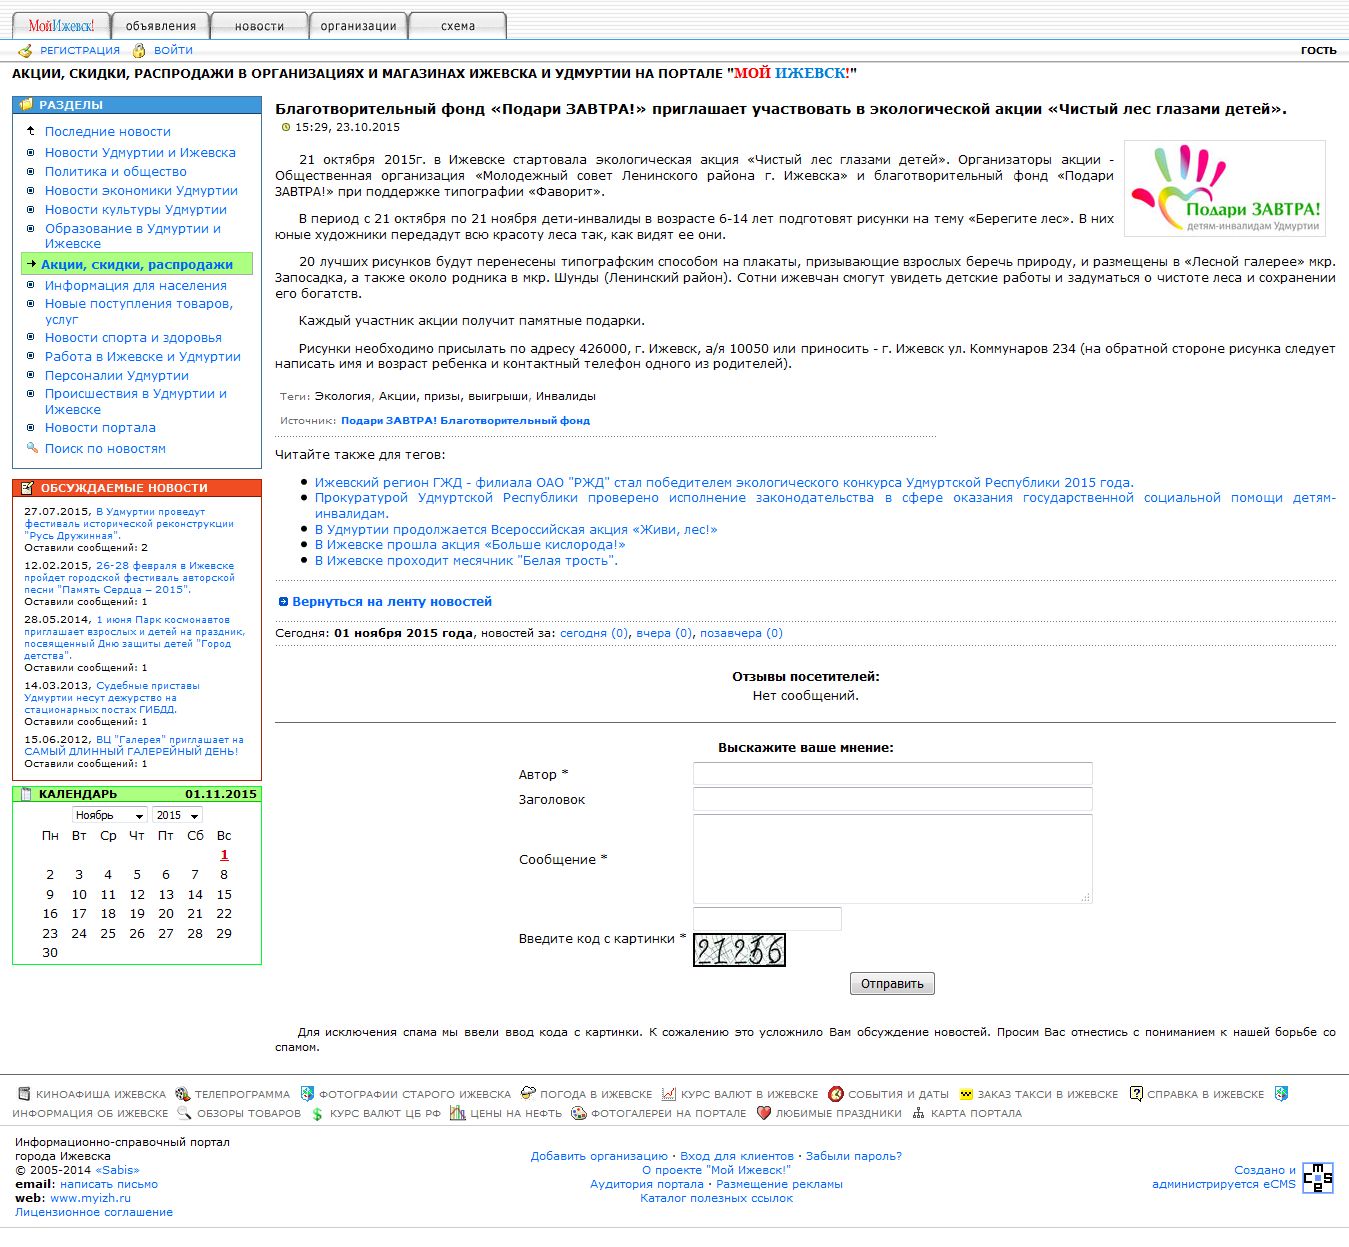Select day 15 in the calendar
The width and height of the screenshot is (1349, 1247).
[224, 895]
